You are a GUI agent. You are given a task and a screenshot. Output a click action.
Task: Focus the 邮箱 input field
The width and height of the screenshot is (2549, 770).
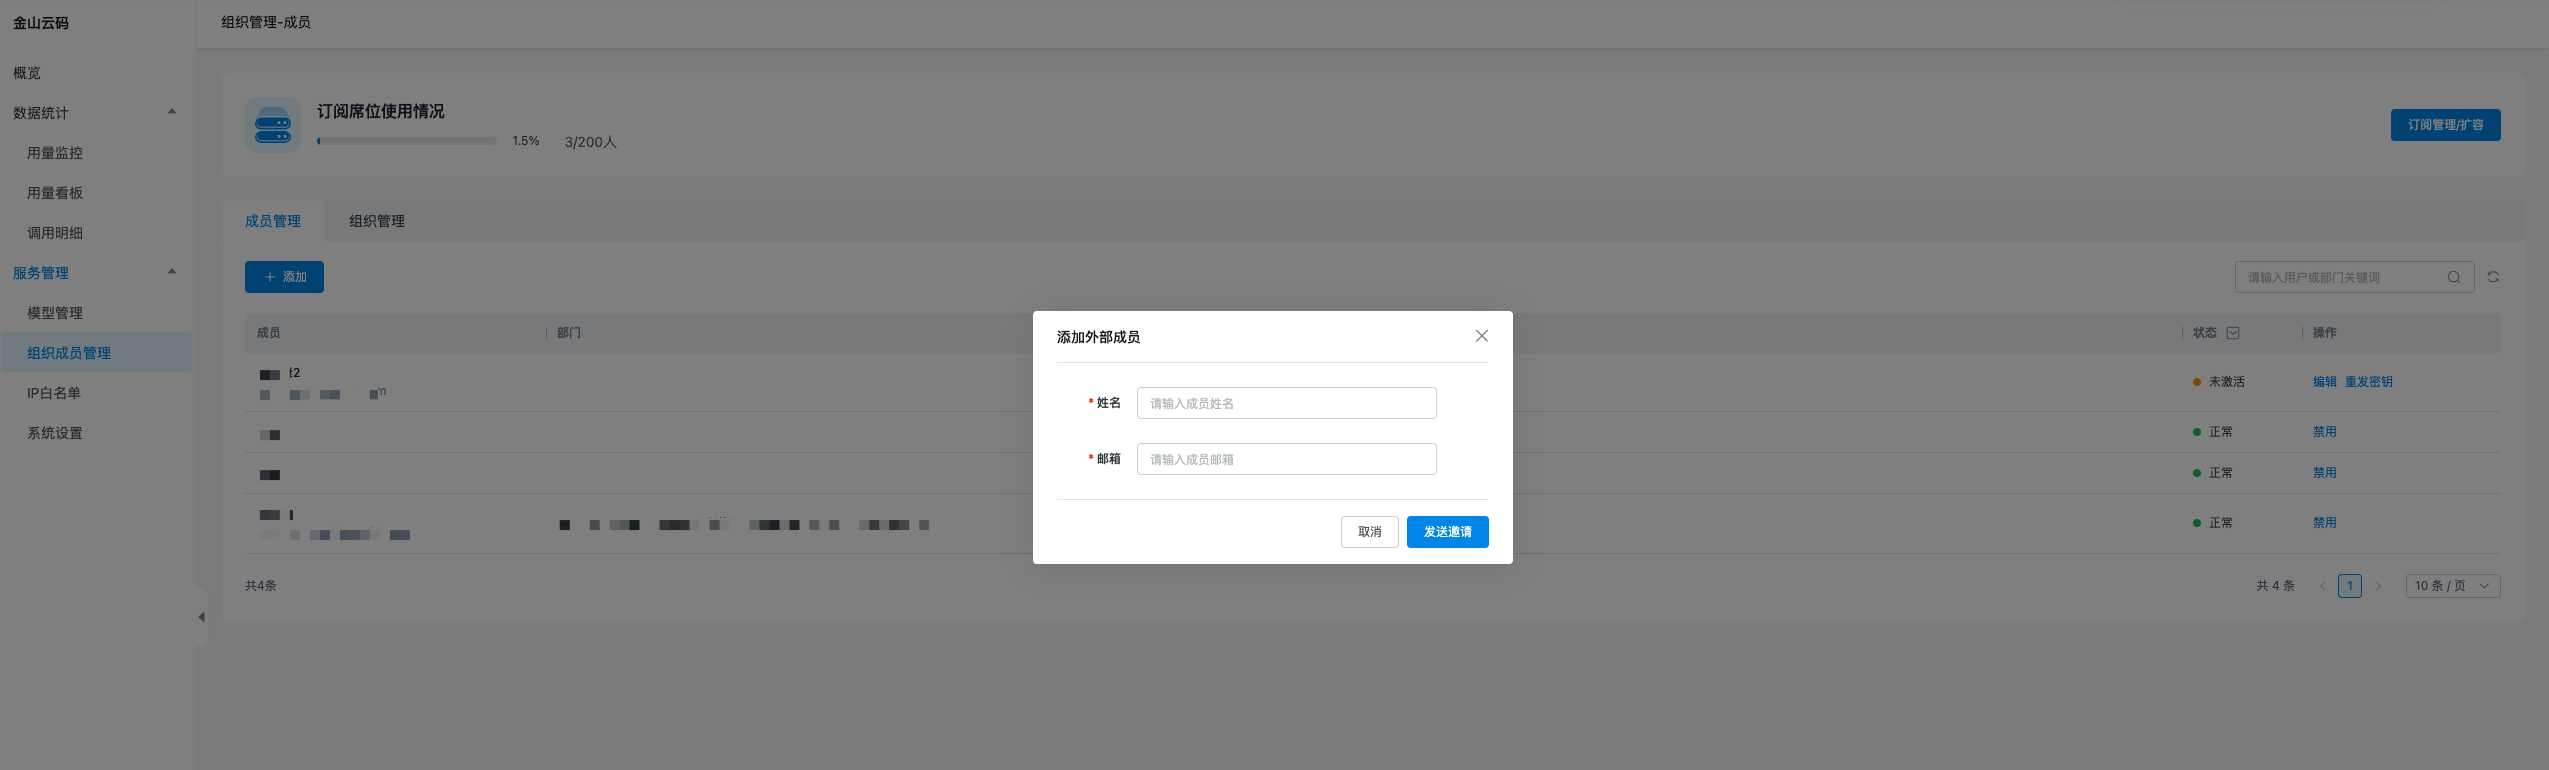[x=1286, y=459]
